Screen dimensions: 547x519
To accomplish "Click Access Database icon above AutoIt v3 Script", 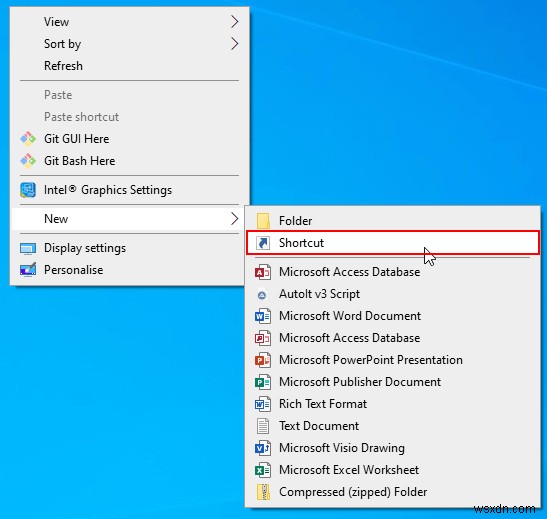I will pos(263,272).
